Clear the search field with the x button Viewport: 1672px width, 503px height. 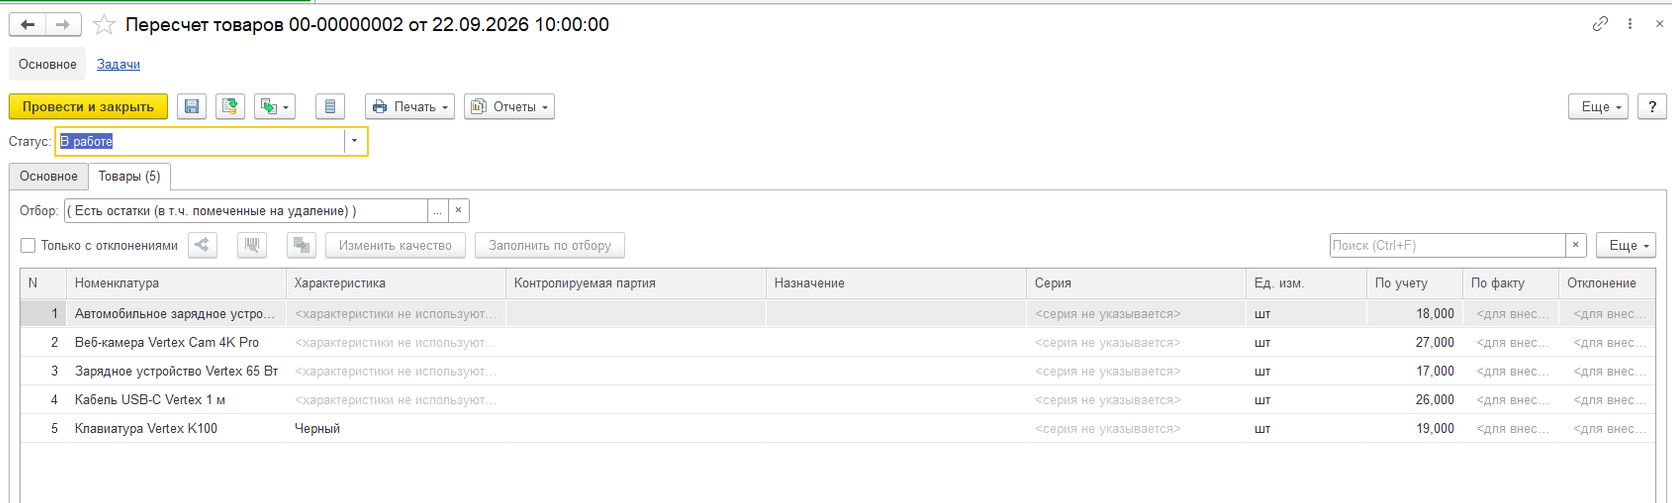tap(1576, 245)
